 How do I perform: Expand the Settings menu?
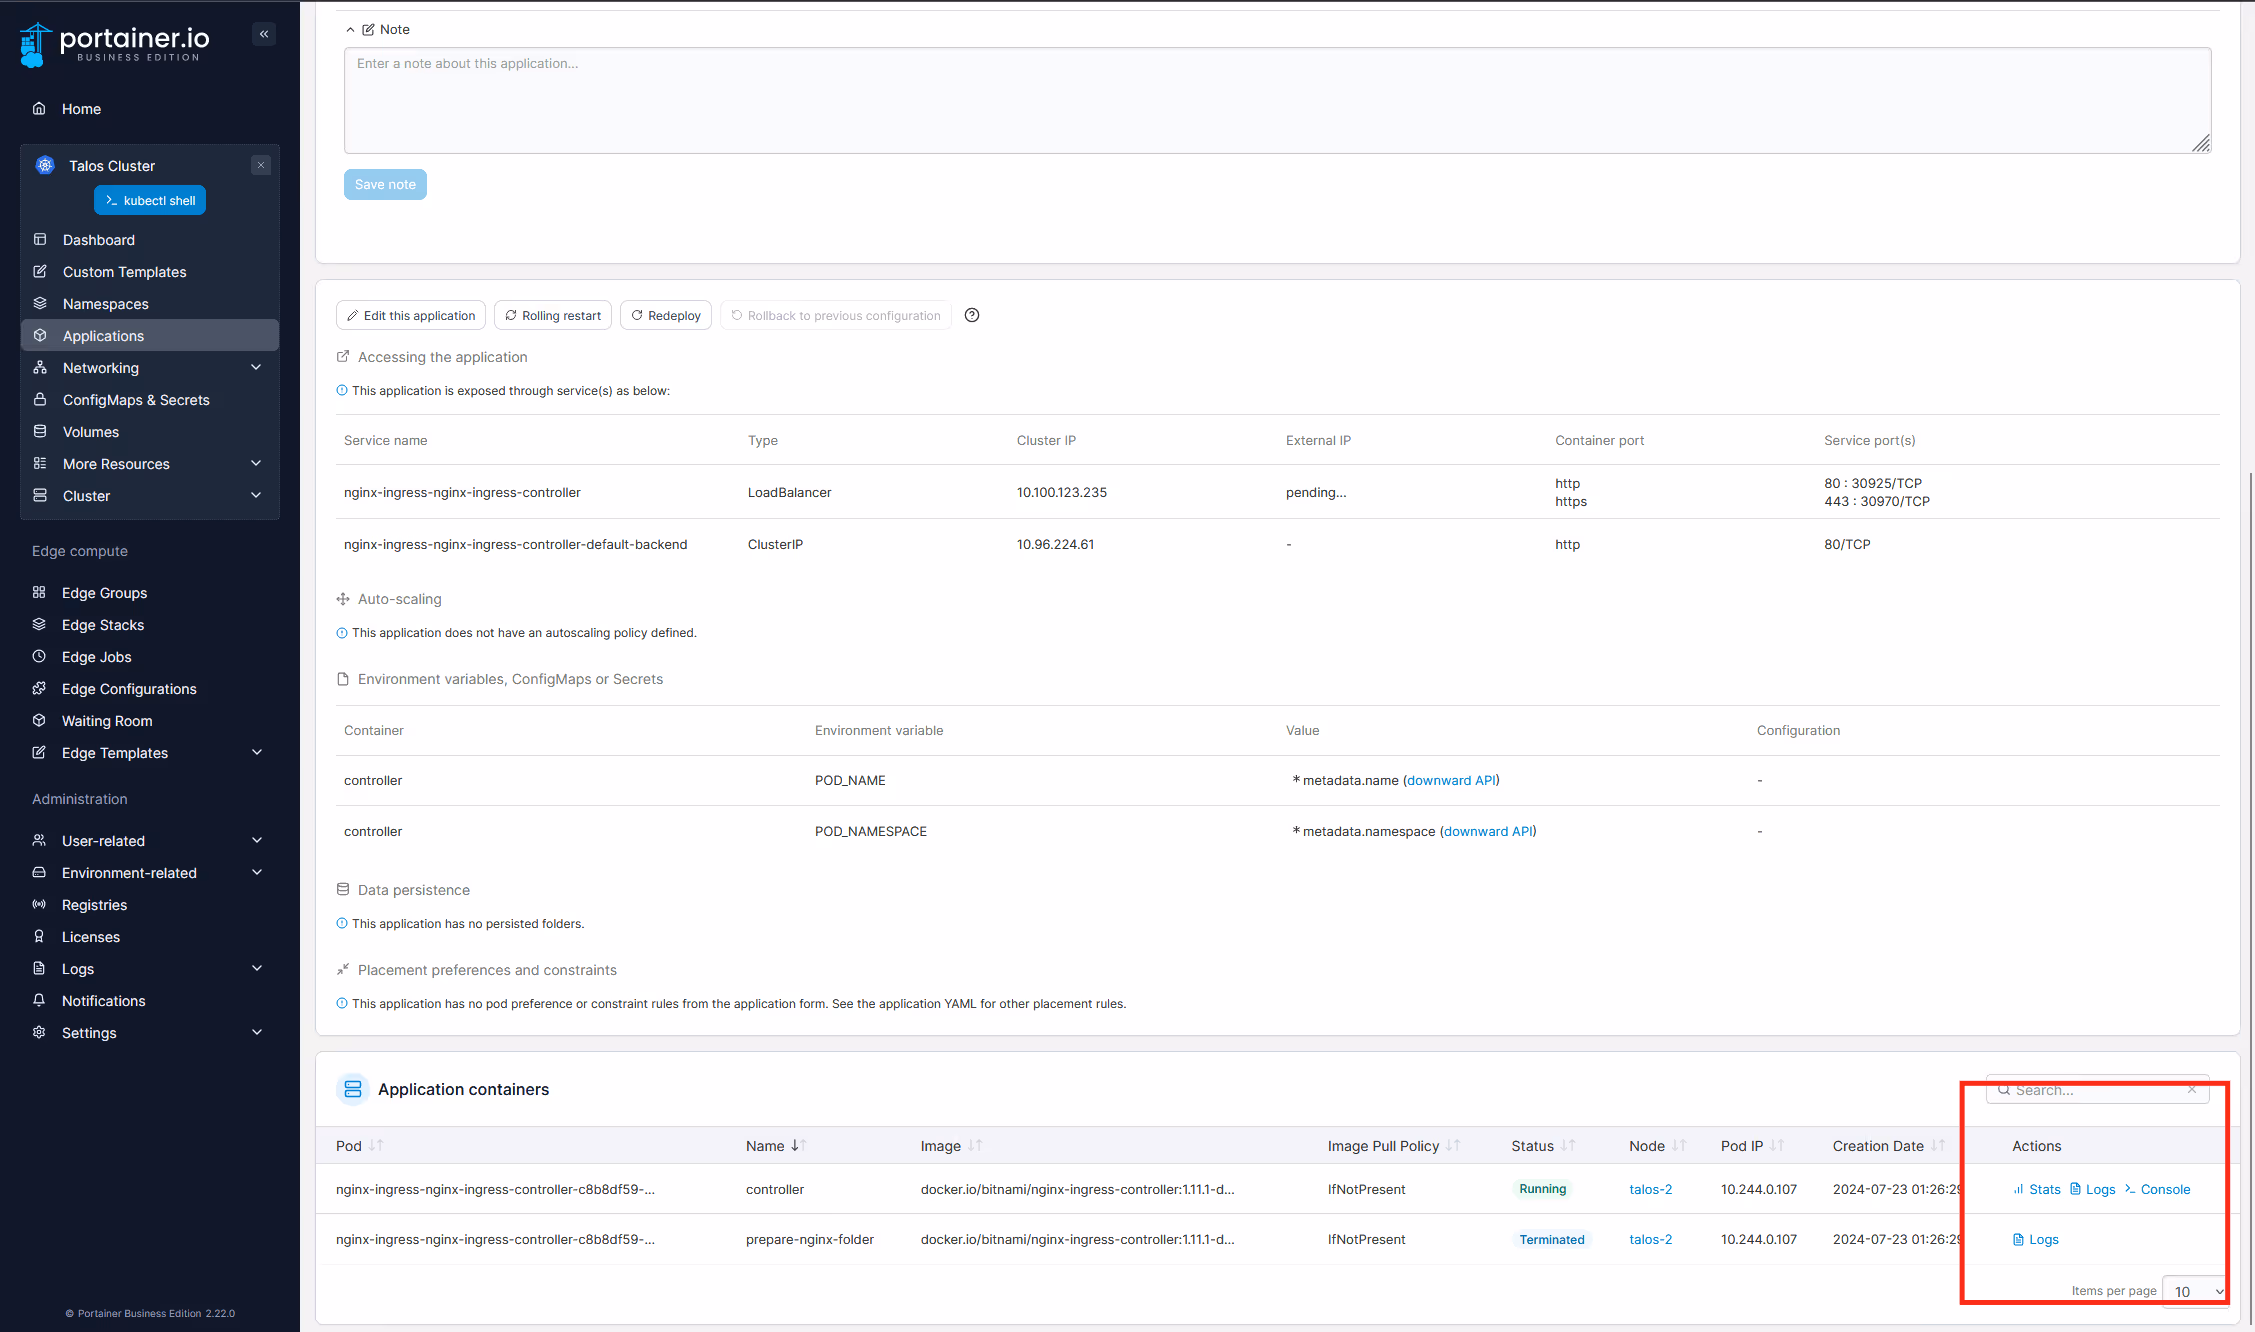(150, 1033)
